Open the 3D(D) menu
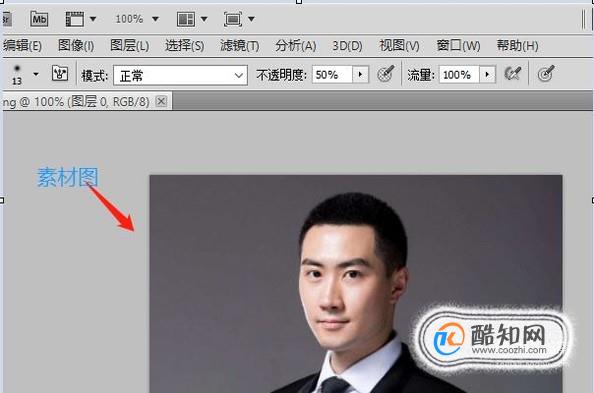The image size is (594, 393). click(347, 46)
